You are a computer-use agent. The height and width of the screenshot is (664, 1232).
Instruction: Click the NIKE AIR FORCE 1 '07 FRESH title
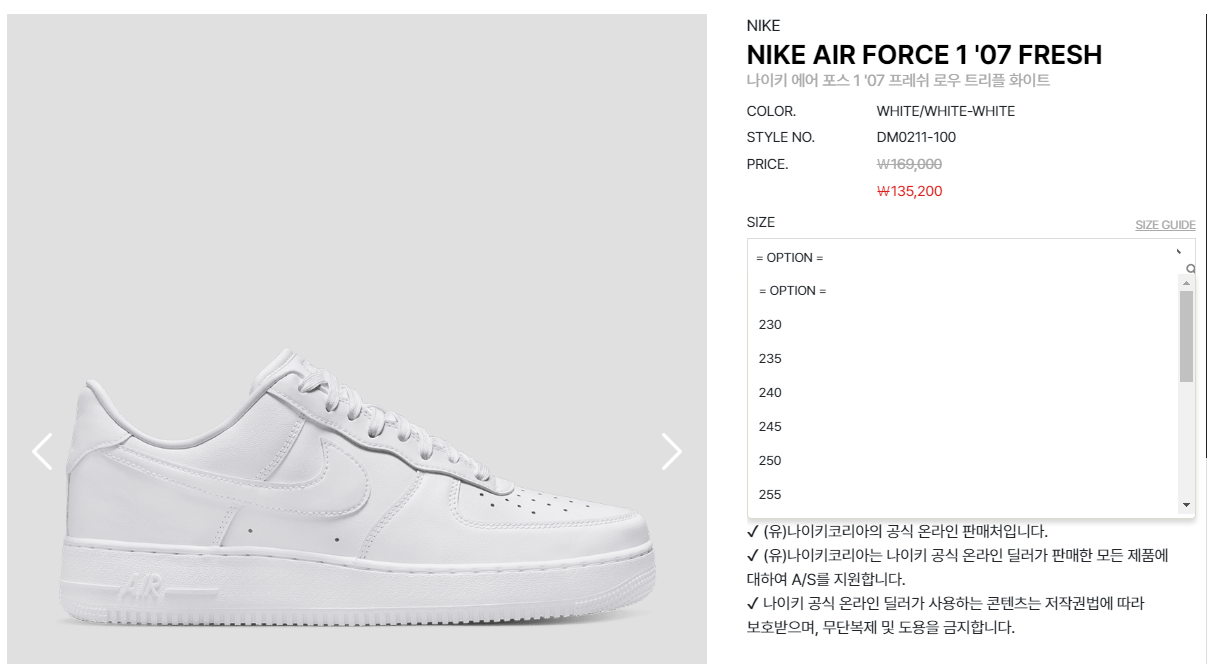coord(924,55)
